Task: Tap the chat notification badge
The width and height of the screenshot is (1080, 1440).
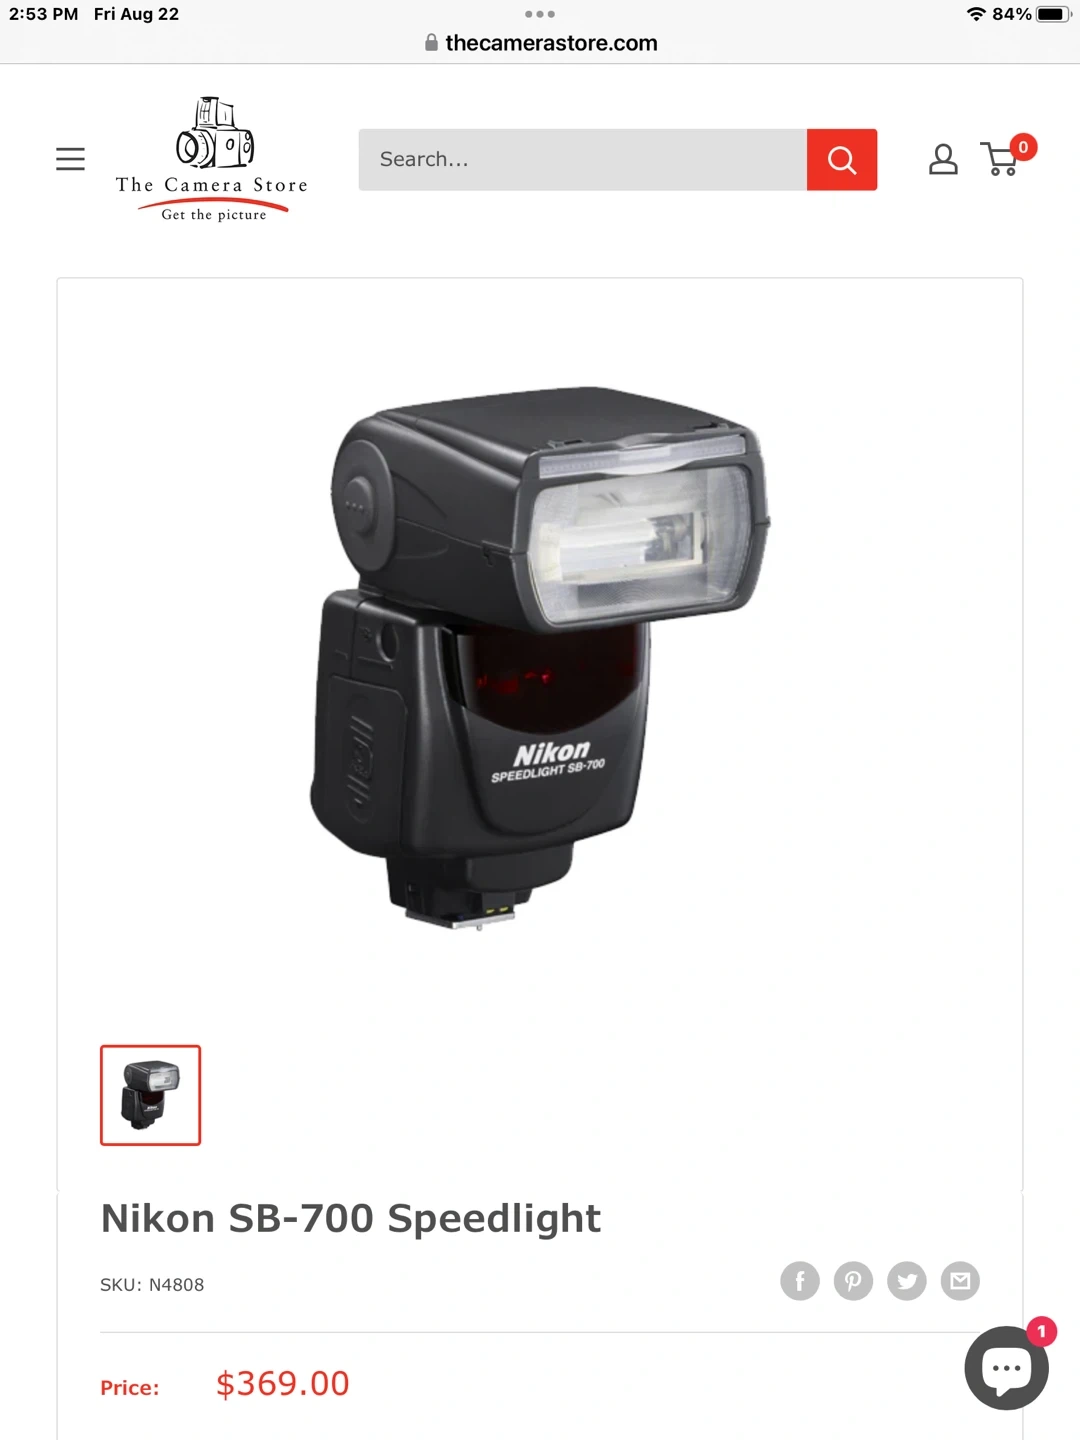Action: pyautogui.click(x=1041, y=1331)
